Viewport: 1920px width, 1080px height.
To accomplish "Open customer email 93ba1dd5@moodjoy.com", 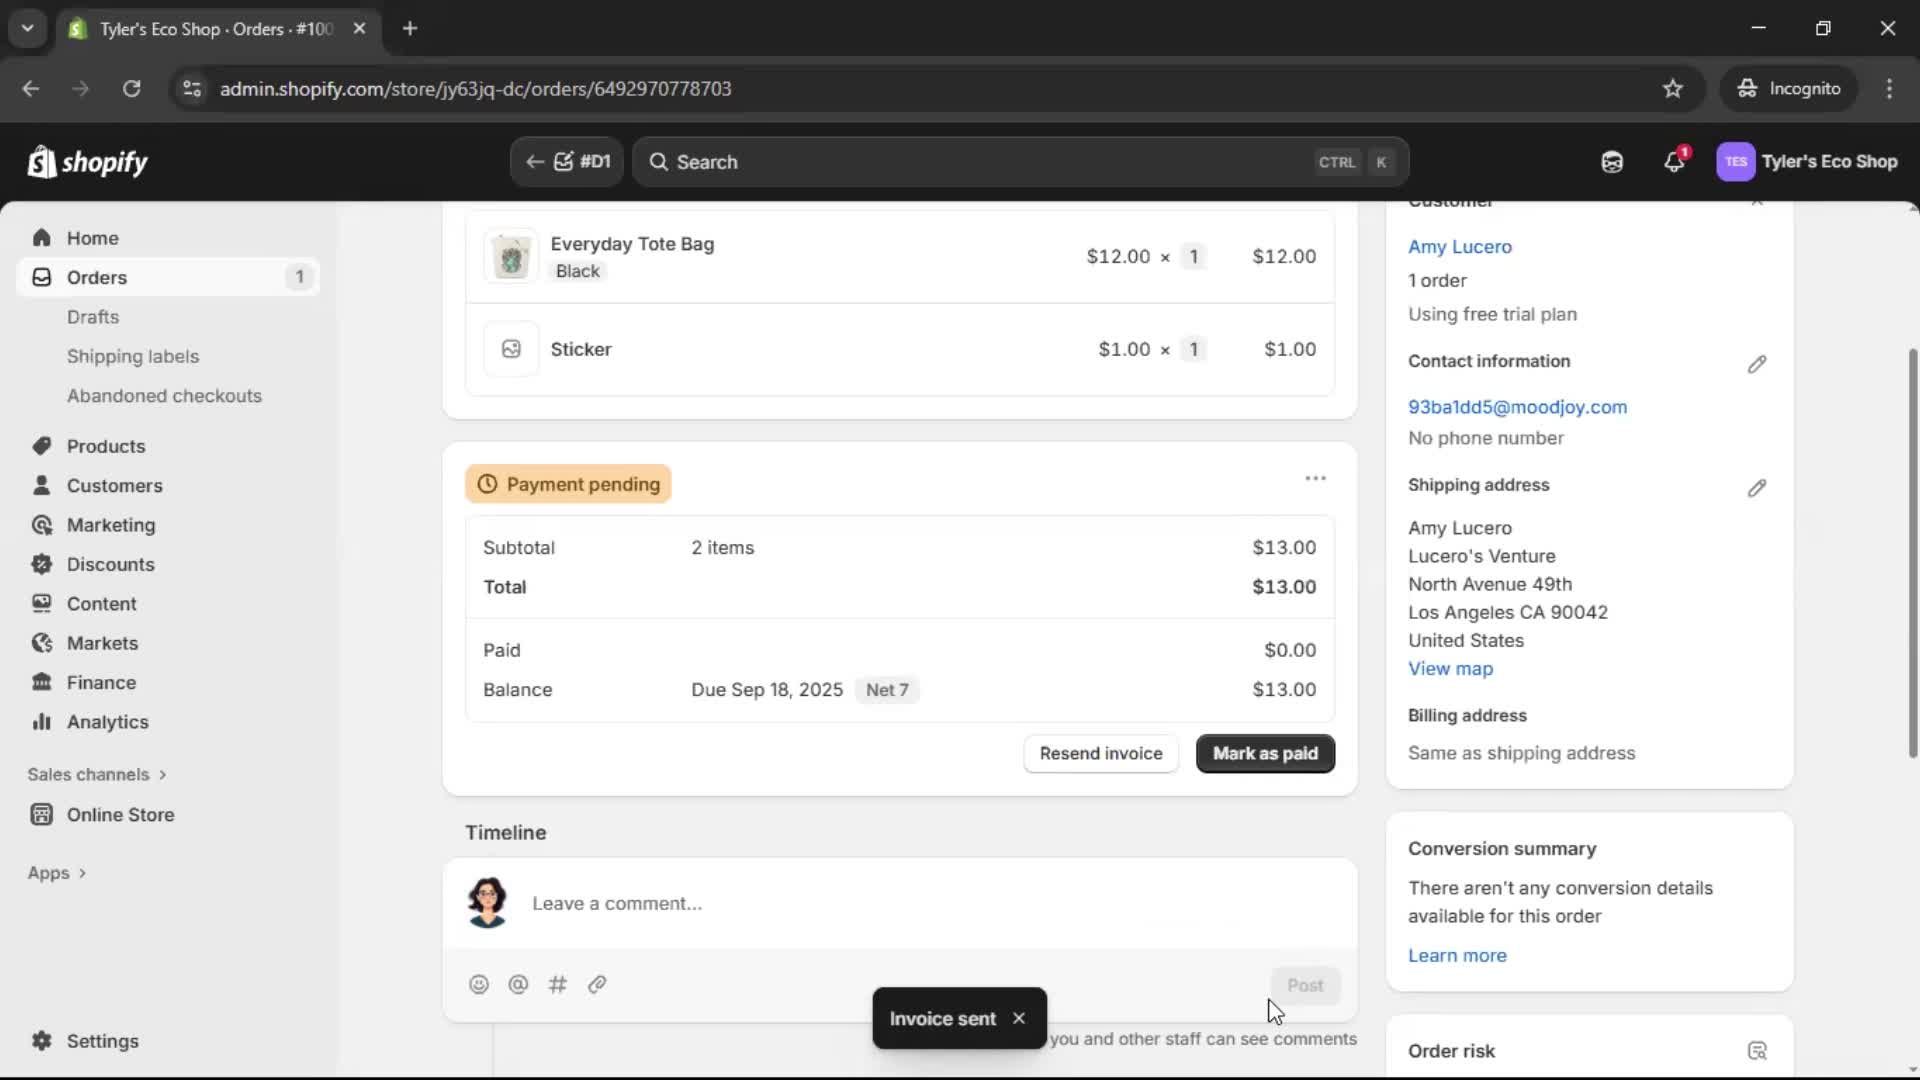I will point(1517,407).
